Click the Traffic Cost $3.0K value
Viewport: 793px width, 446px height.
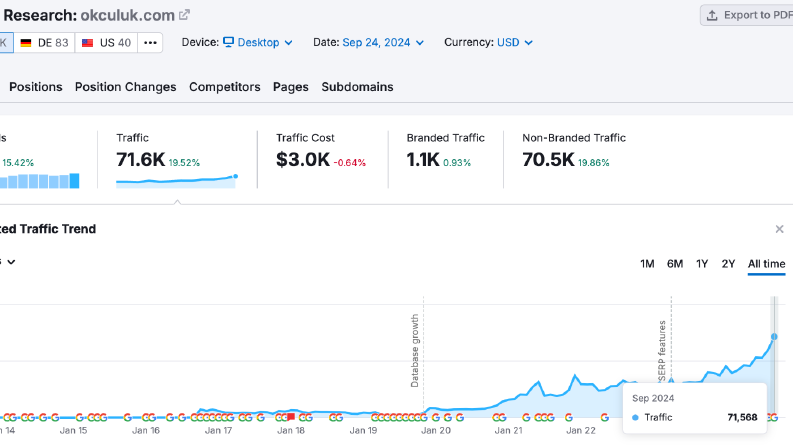pos(303,160)
